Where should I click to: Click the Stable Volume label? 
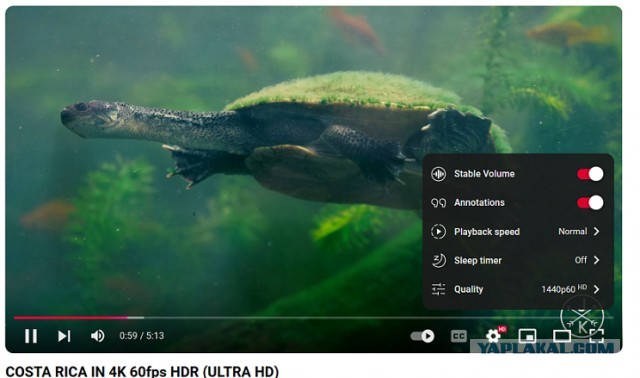point(484,174)
